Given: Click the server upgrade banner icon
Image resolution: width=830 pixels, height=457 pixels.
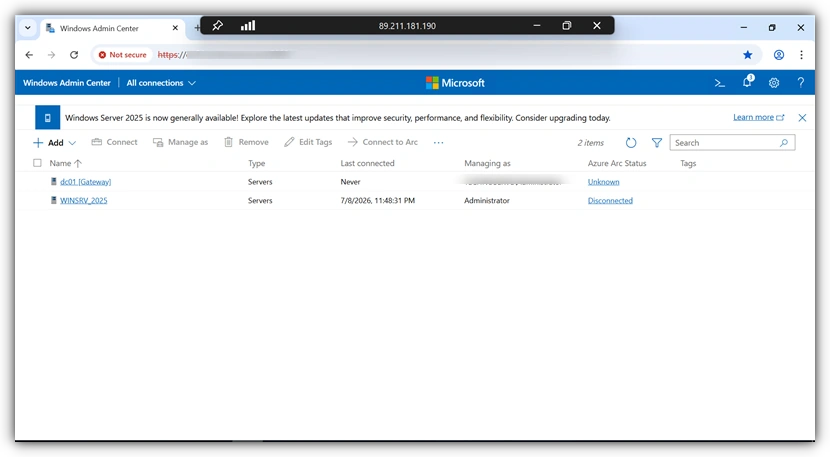Looking at the screenshot, I should pyautogui.click(x=48, y=118).
